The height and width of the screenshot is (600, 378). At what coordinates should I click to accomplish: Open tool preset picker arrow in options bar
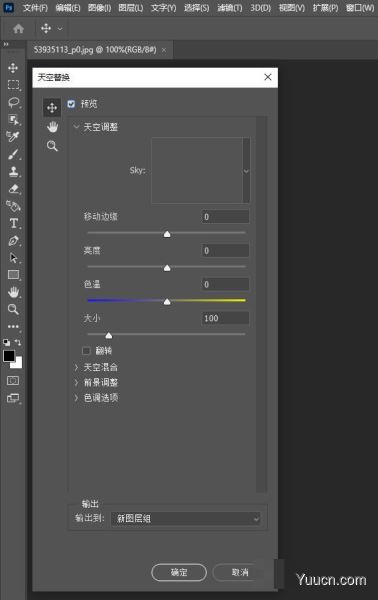pyautogui.click(x=60, y=29)
